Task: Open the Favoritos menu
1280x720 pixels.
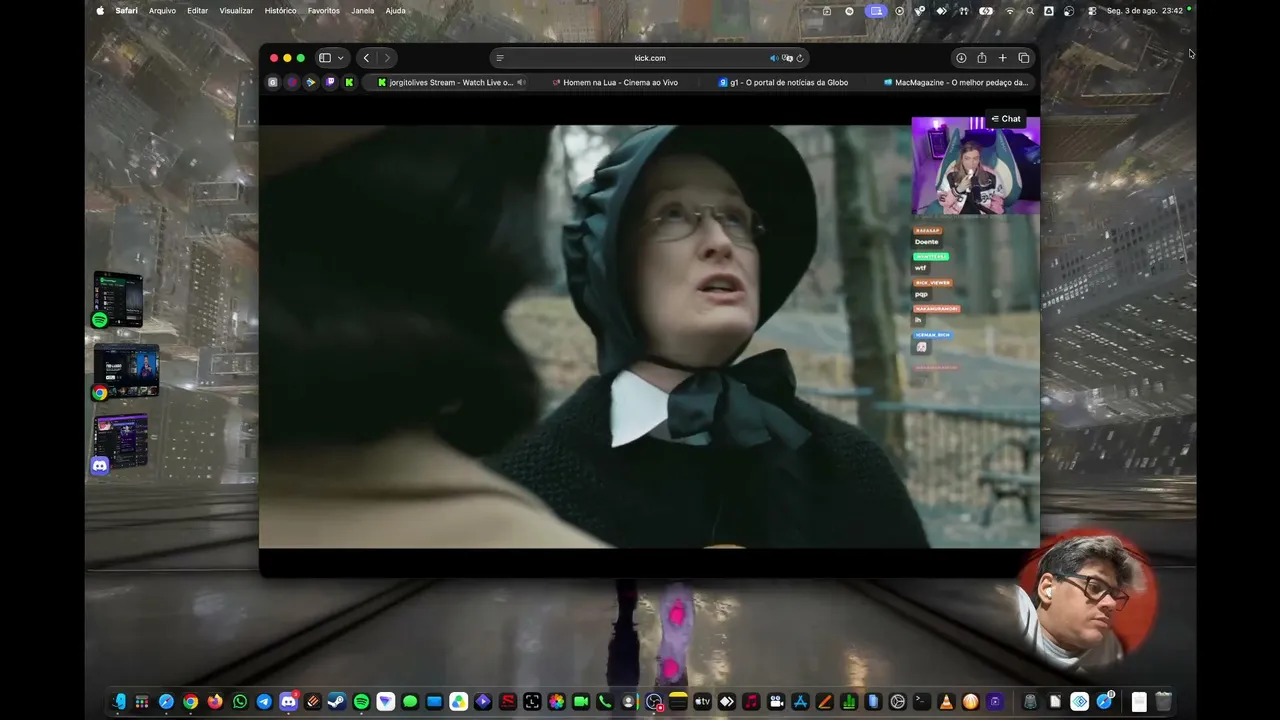Action: tap(324, 11)
